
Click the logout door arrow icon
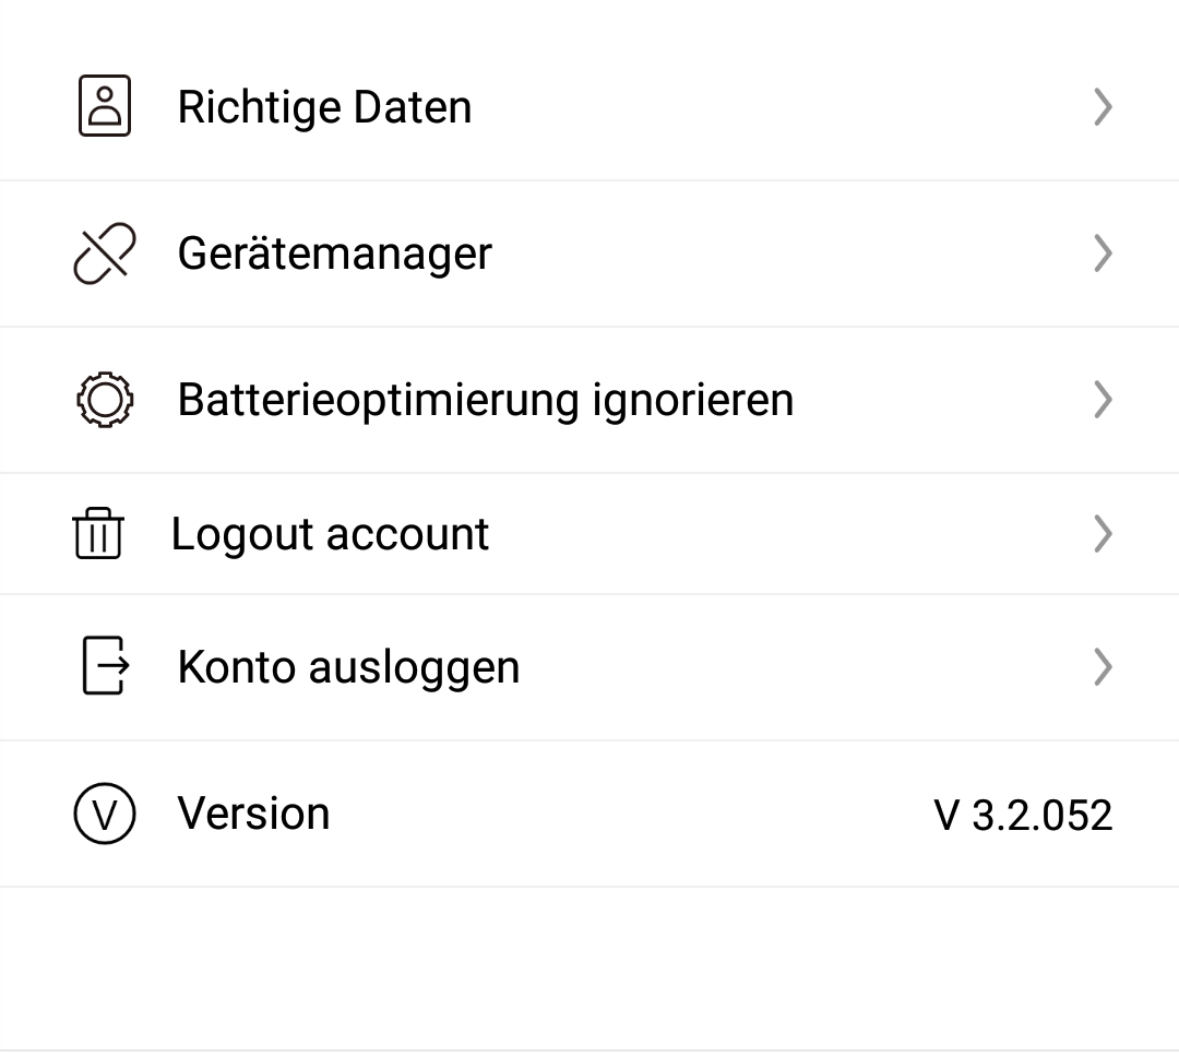pyautogui.click(x=104, y=667)
